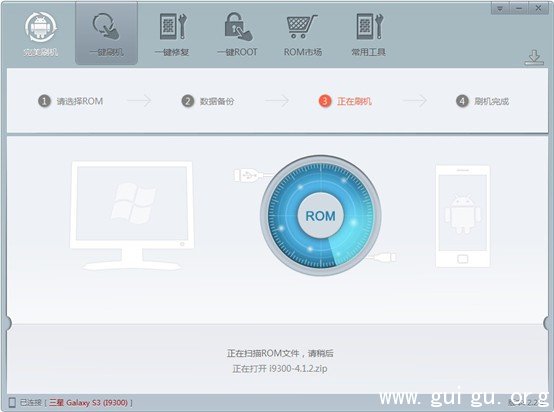The width and height of the screenshot is (554, 412).
Task: Click the Android phone graphic
Action: (463, 216)
